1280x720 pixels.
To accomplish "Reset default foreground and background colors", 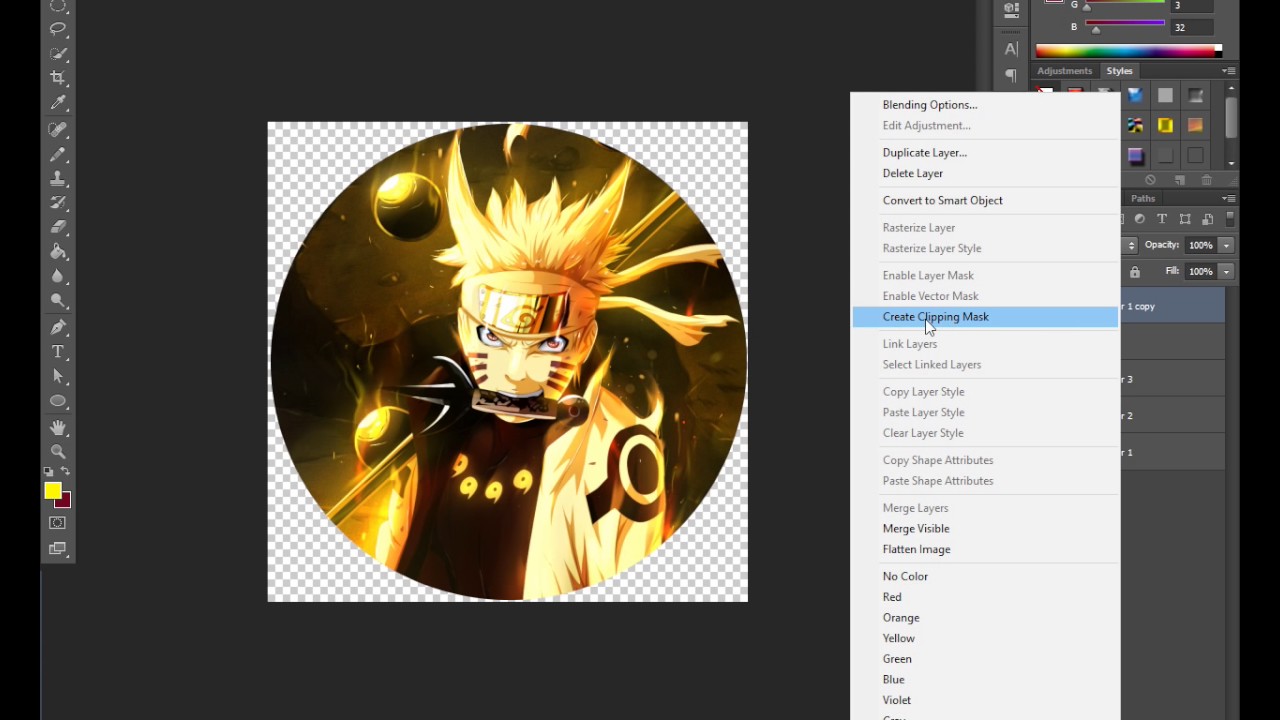I will click(49, 471).
